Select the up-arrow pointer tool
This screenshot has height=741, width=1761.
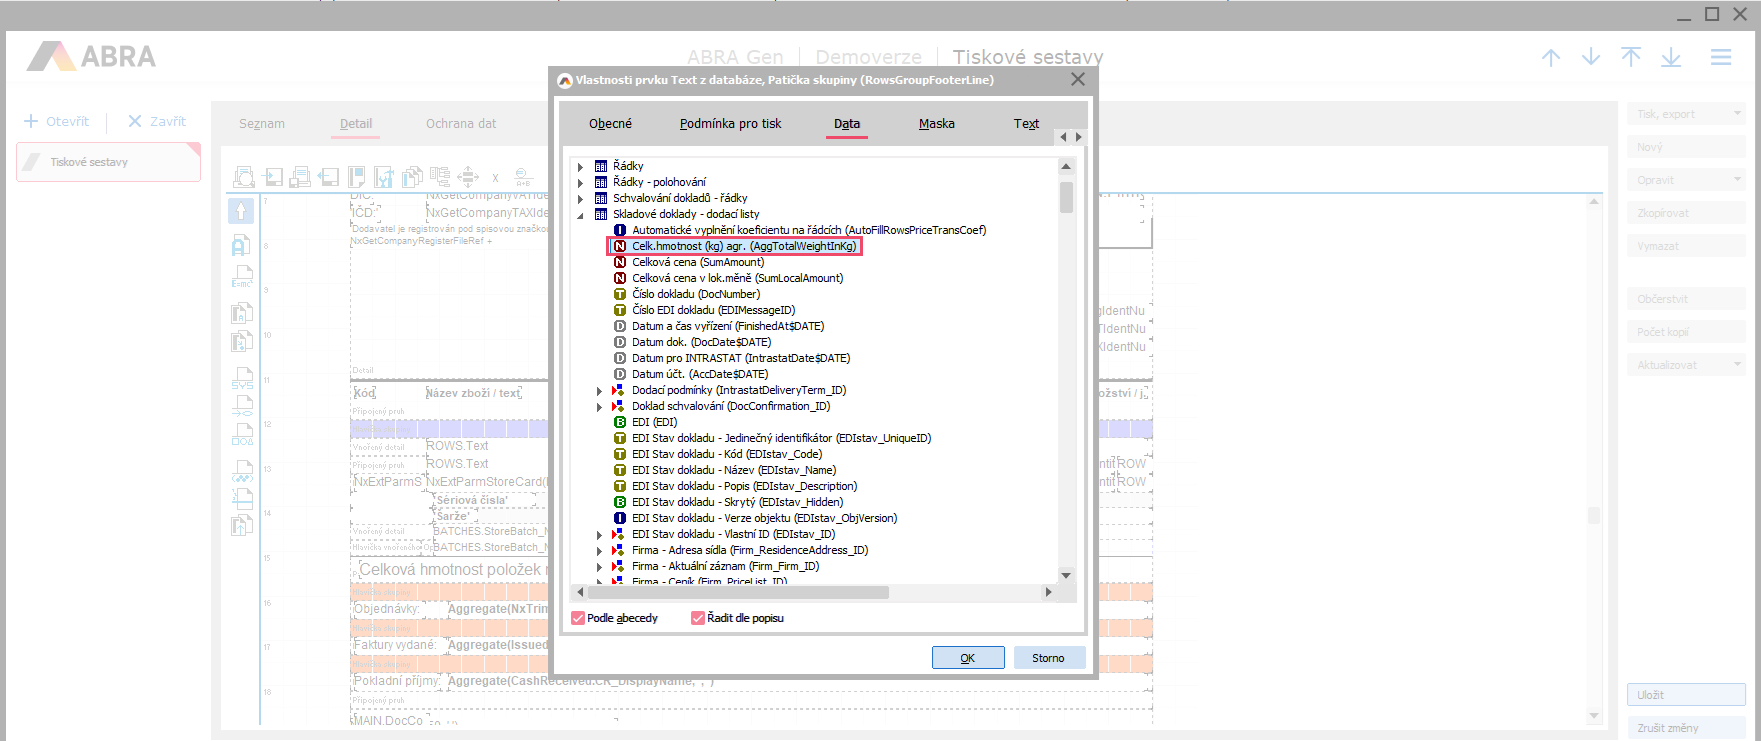pos(241,211)
